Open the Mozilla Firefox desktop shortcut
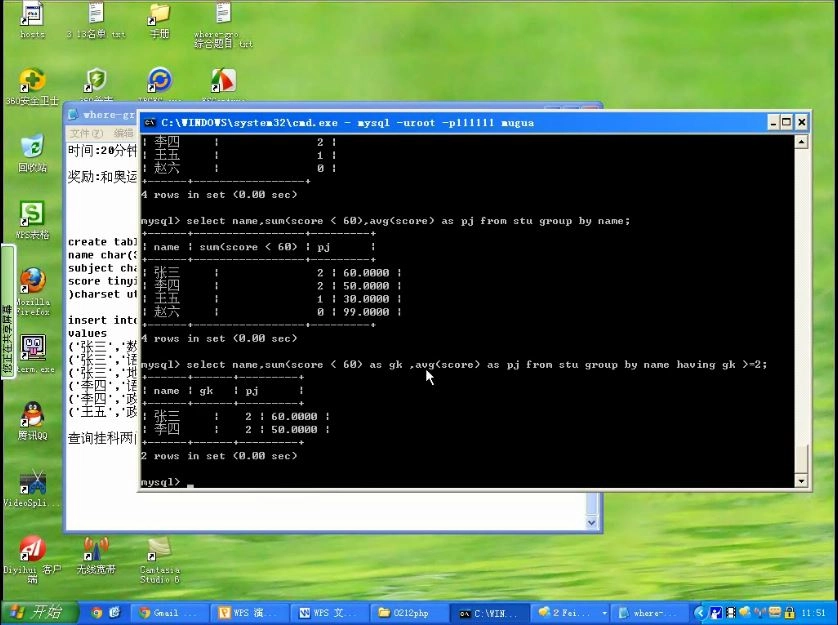 [32, 281]
